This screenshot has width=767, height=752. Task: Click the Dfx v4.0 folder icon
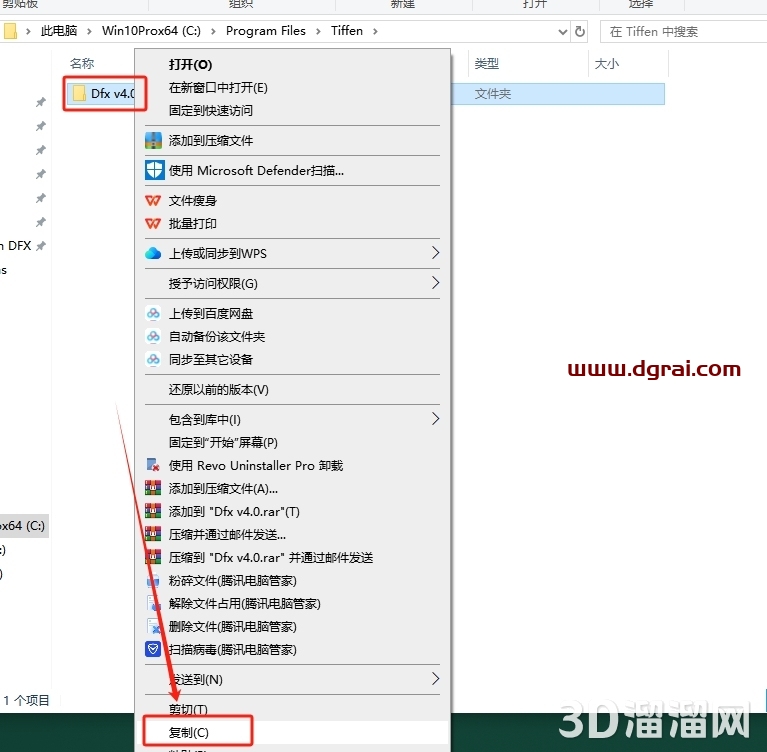(x=79, y=93)
